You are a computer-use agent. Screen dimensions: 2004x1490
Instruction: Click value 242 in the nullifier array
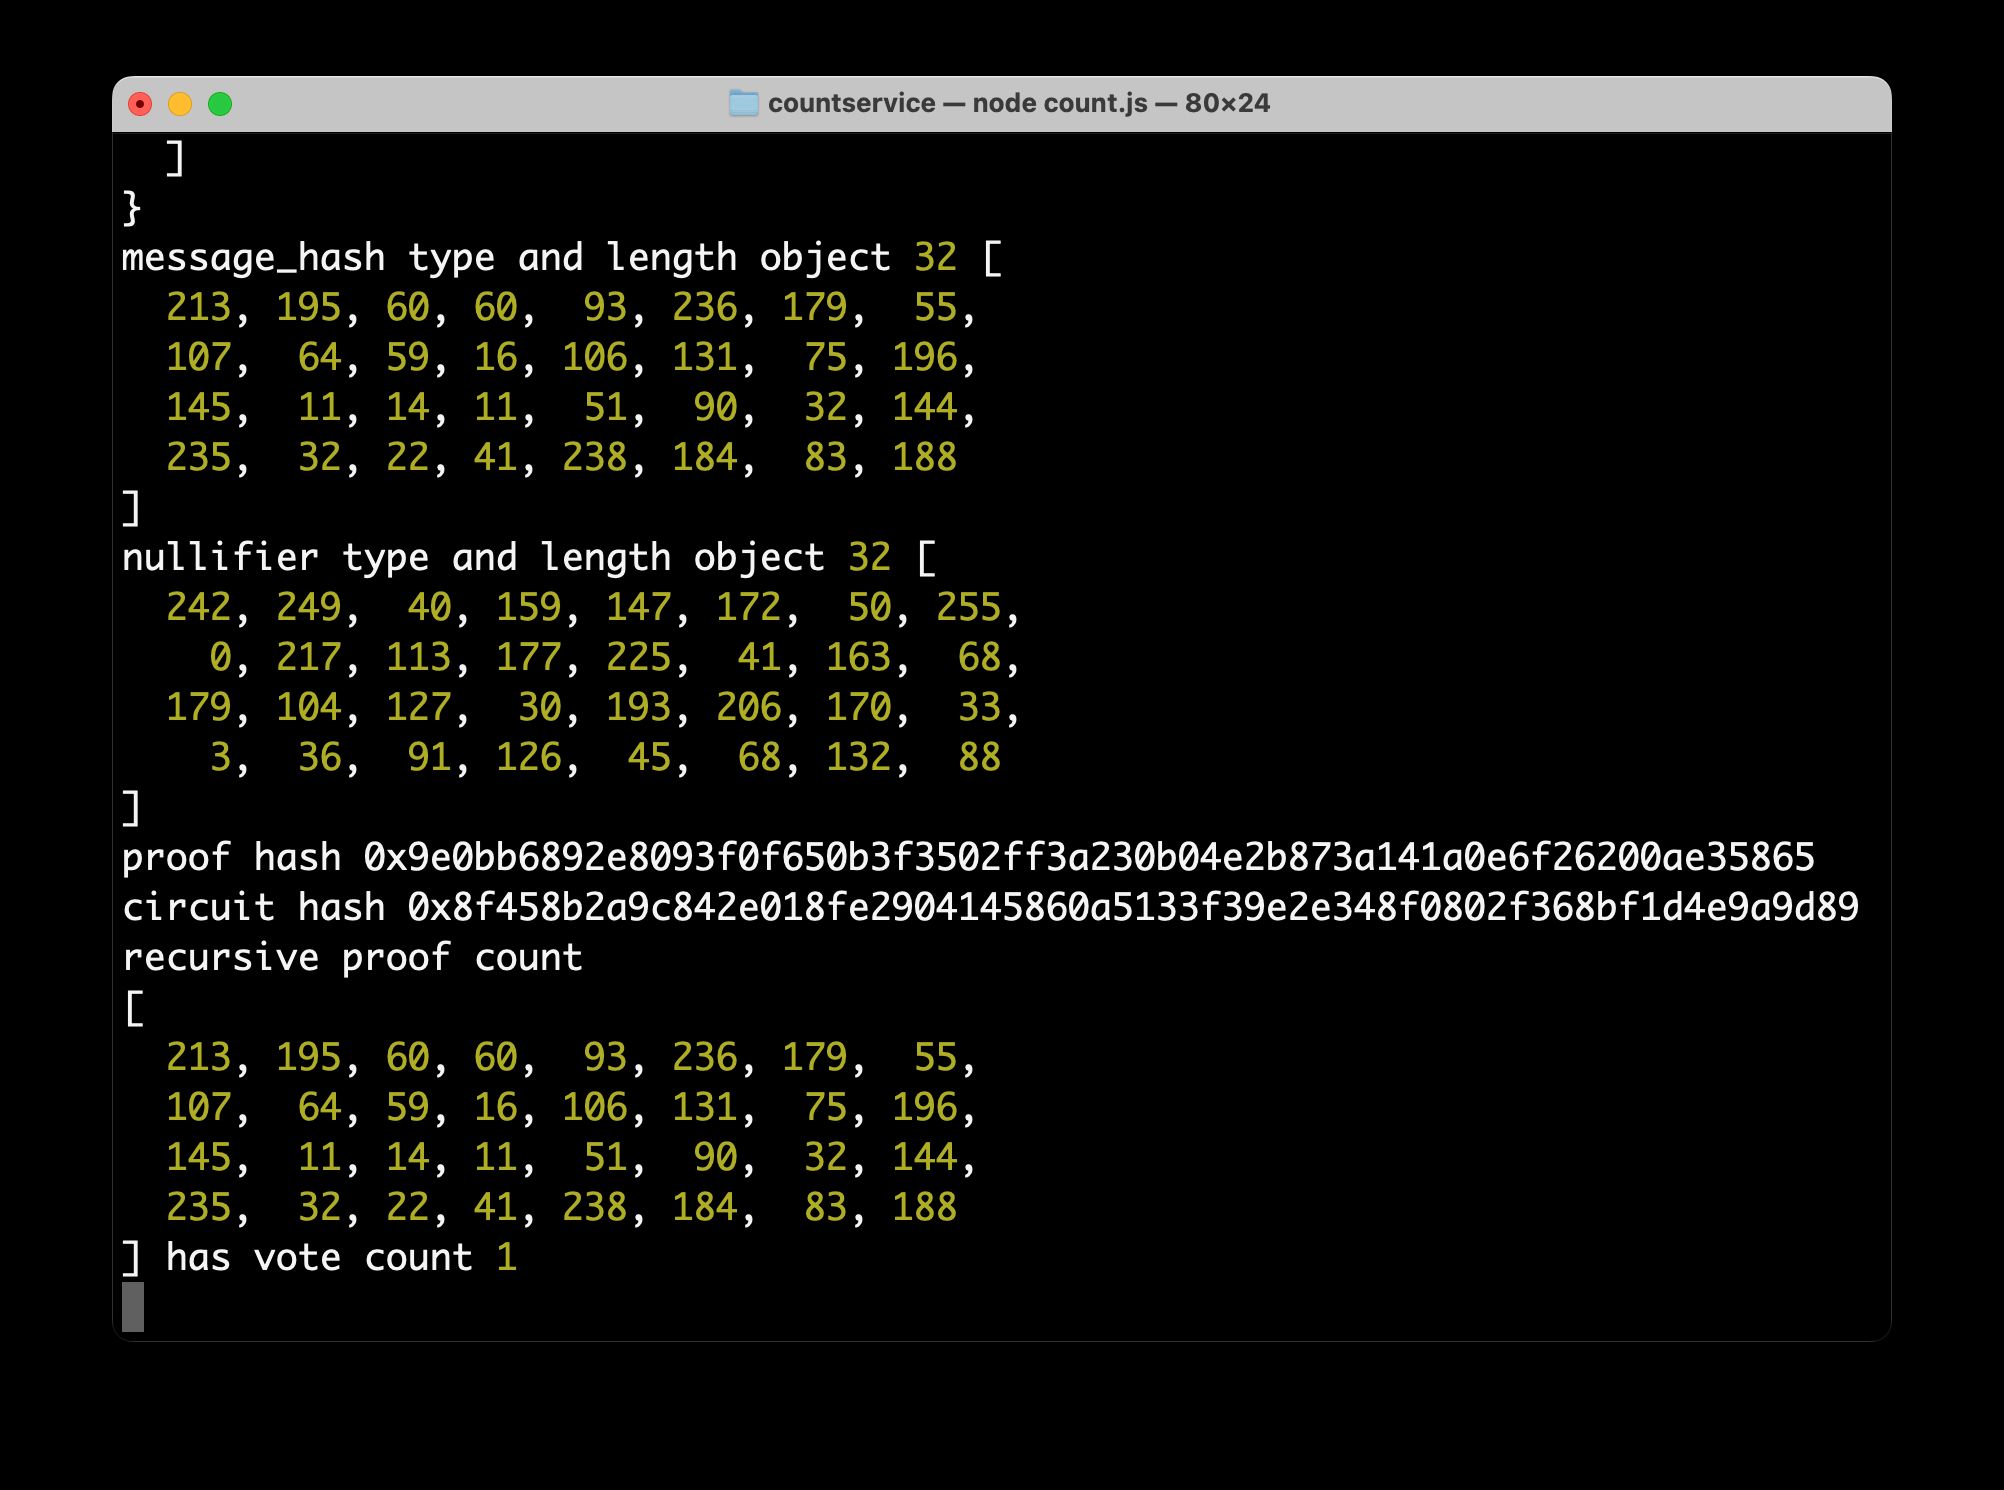[x=198, y=608]
